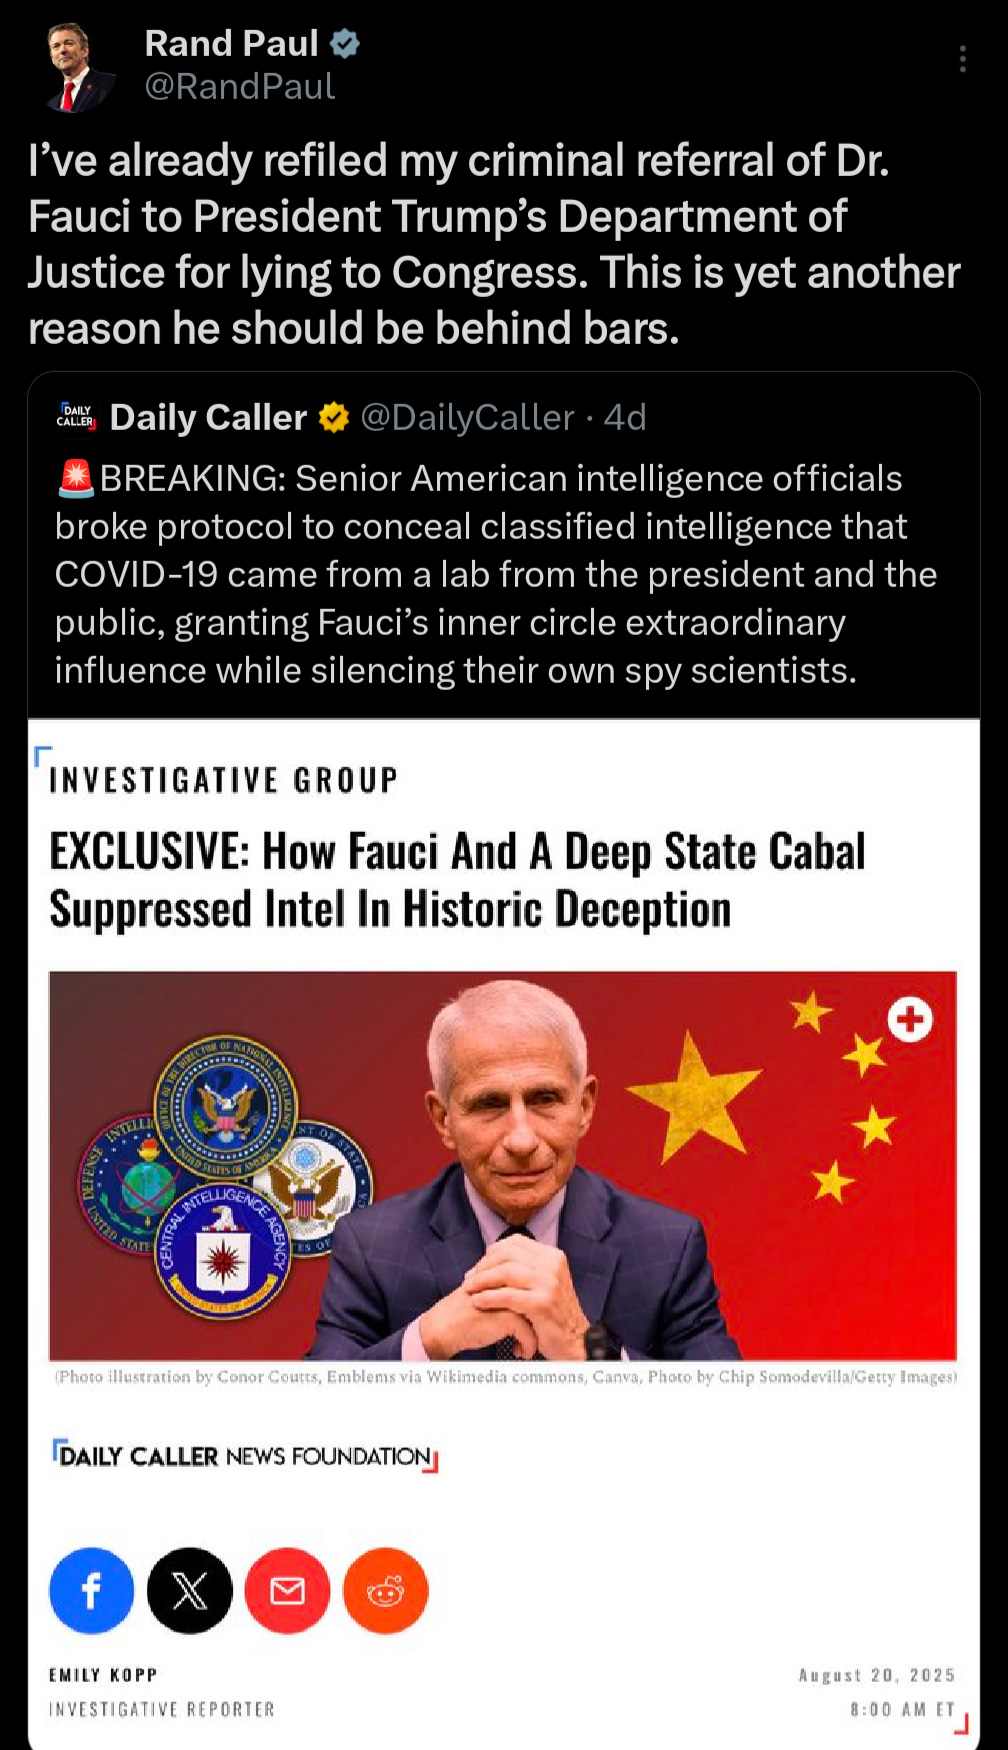
Task: Click the Daily Caller avatar logo
Action: click(x=76, y=417)
